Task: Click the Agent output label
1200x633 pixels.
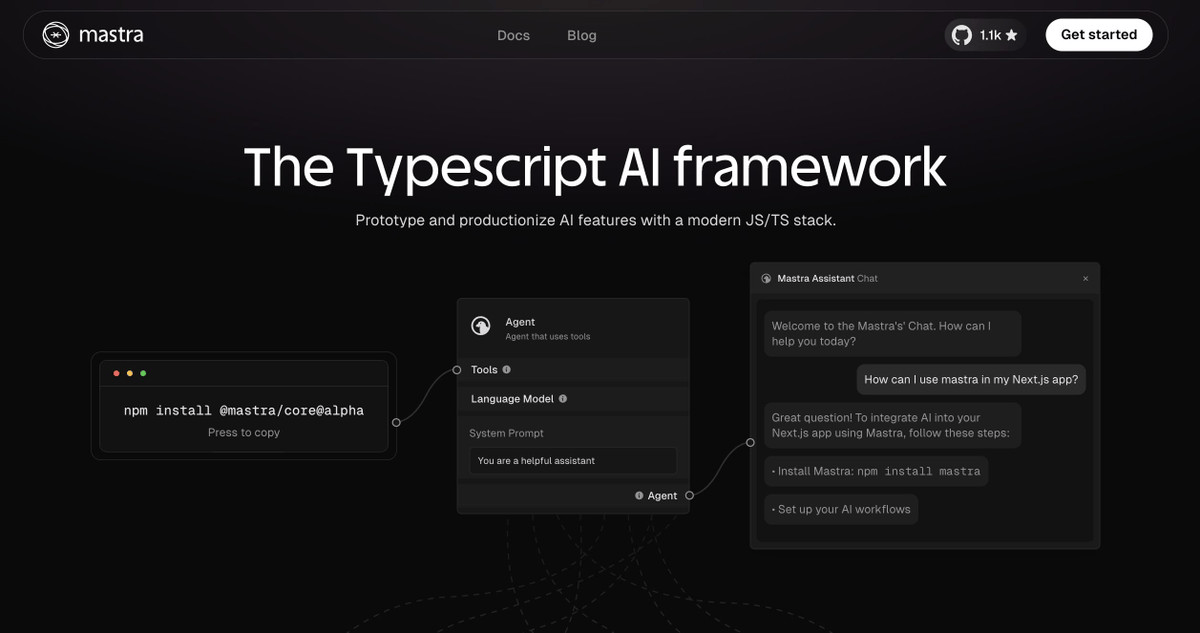Action: [662, 496]
